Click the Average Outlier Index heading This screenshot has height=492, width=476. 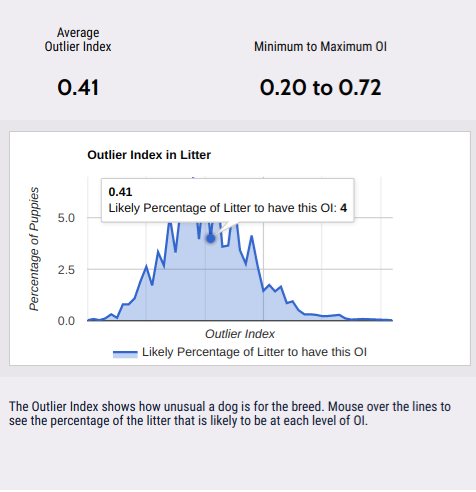[x=78, y=40]
